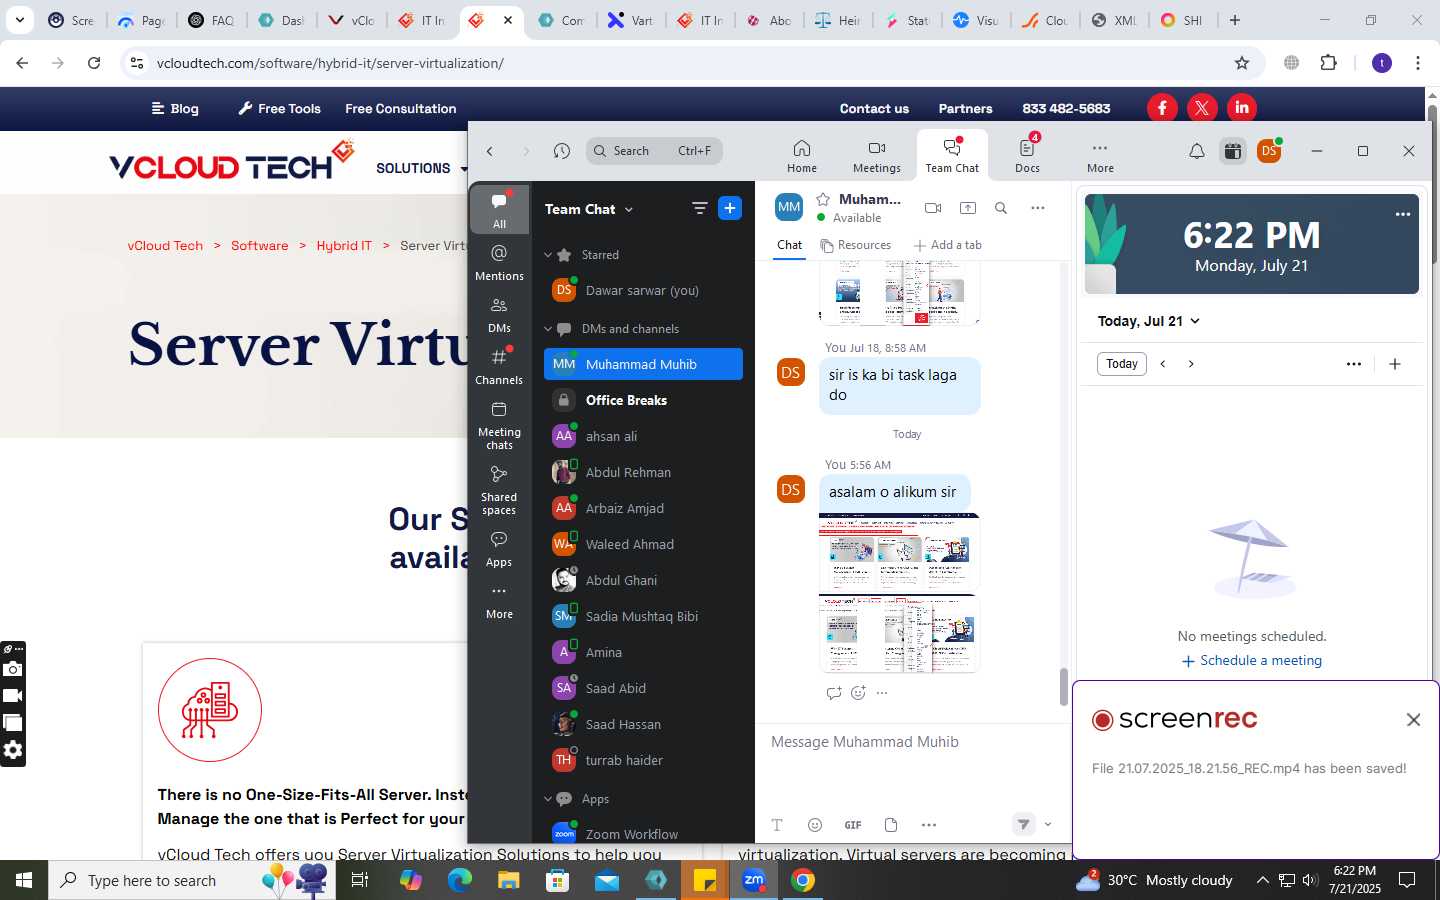Screen dimensions: 1440x900
Task: Open Free Tools on vCloud Tech site
Action: 279,108
